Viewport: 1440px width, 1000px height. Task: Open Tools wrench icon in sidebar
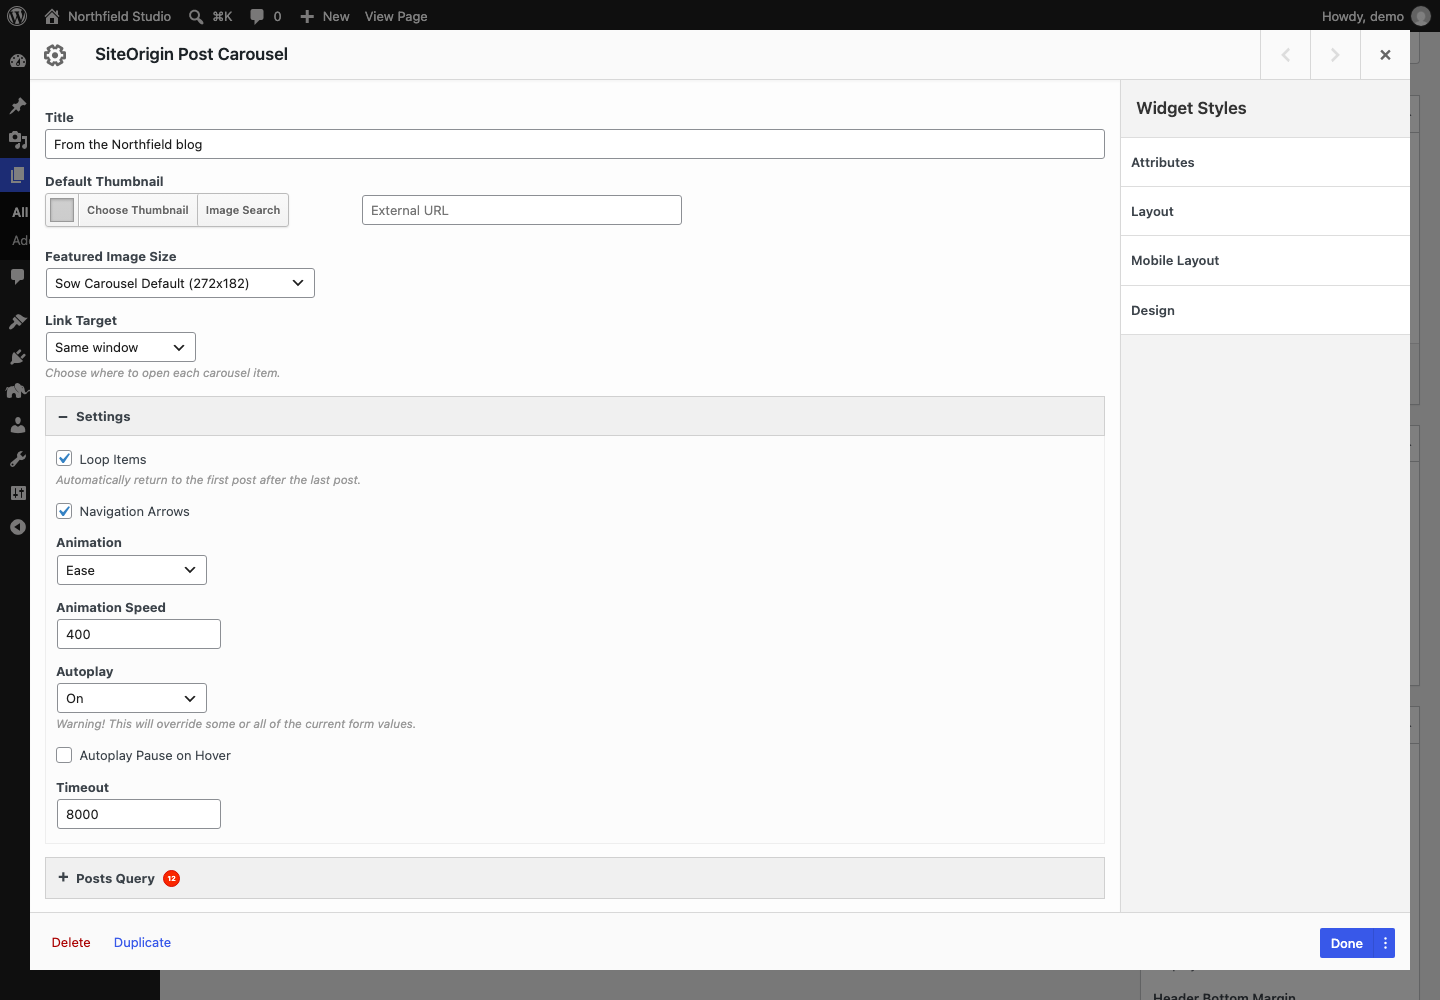(17, 459)
